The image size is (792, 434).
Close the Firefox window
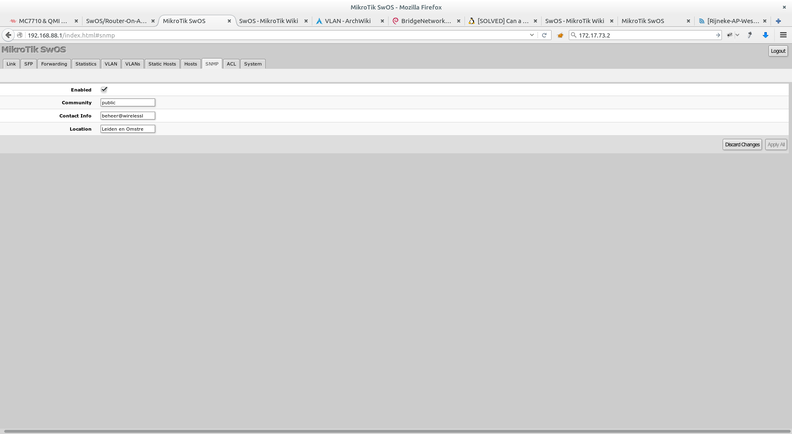point(784,7)
